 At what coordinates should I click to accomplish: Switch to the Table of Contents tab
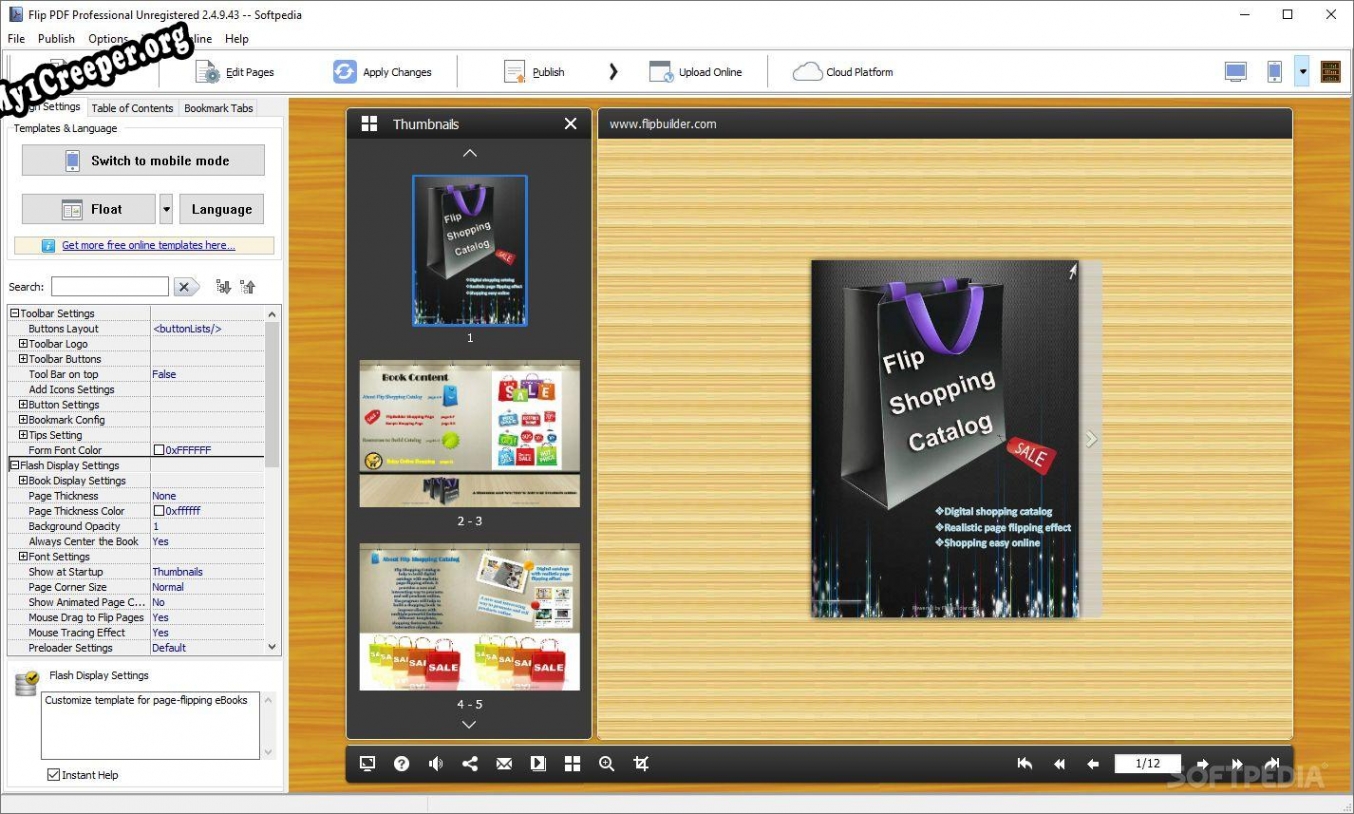132,108
